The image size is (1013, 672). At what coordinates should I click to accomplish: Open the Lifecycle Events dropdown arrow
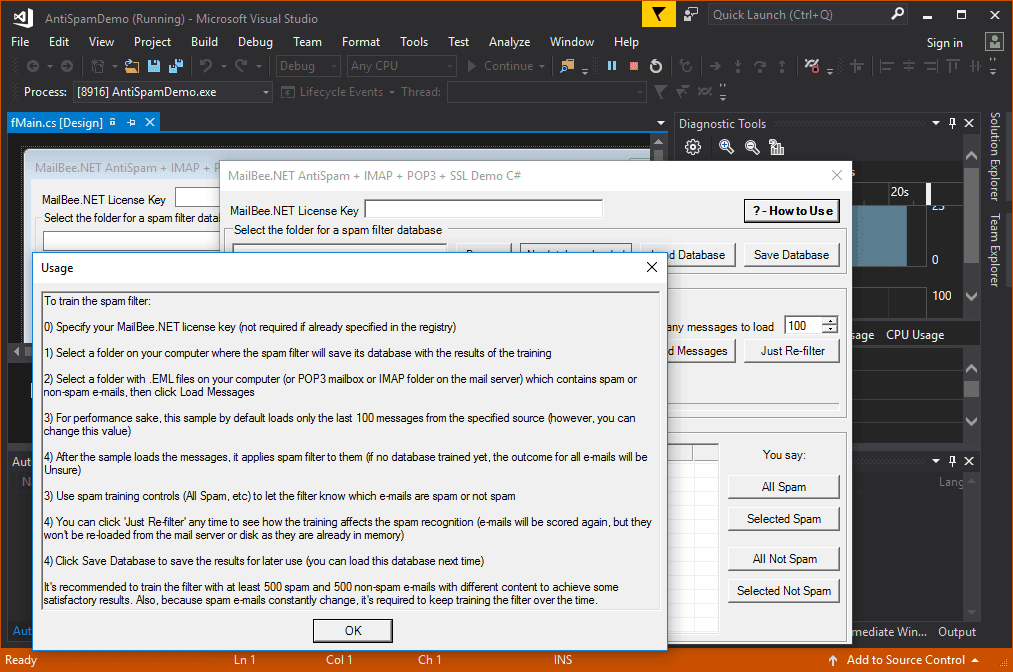[392, 92]
